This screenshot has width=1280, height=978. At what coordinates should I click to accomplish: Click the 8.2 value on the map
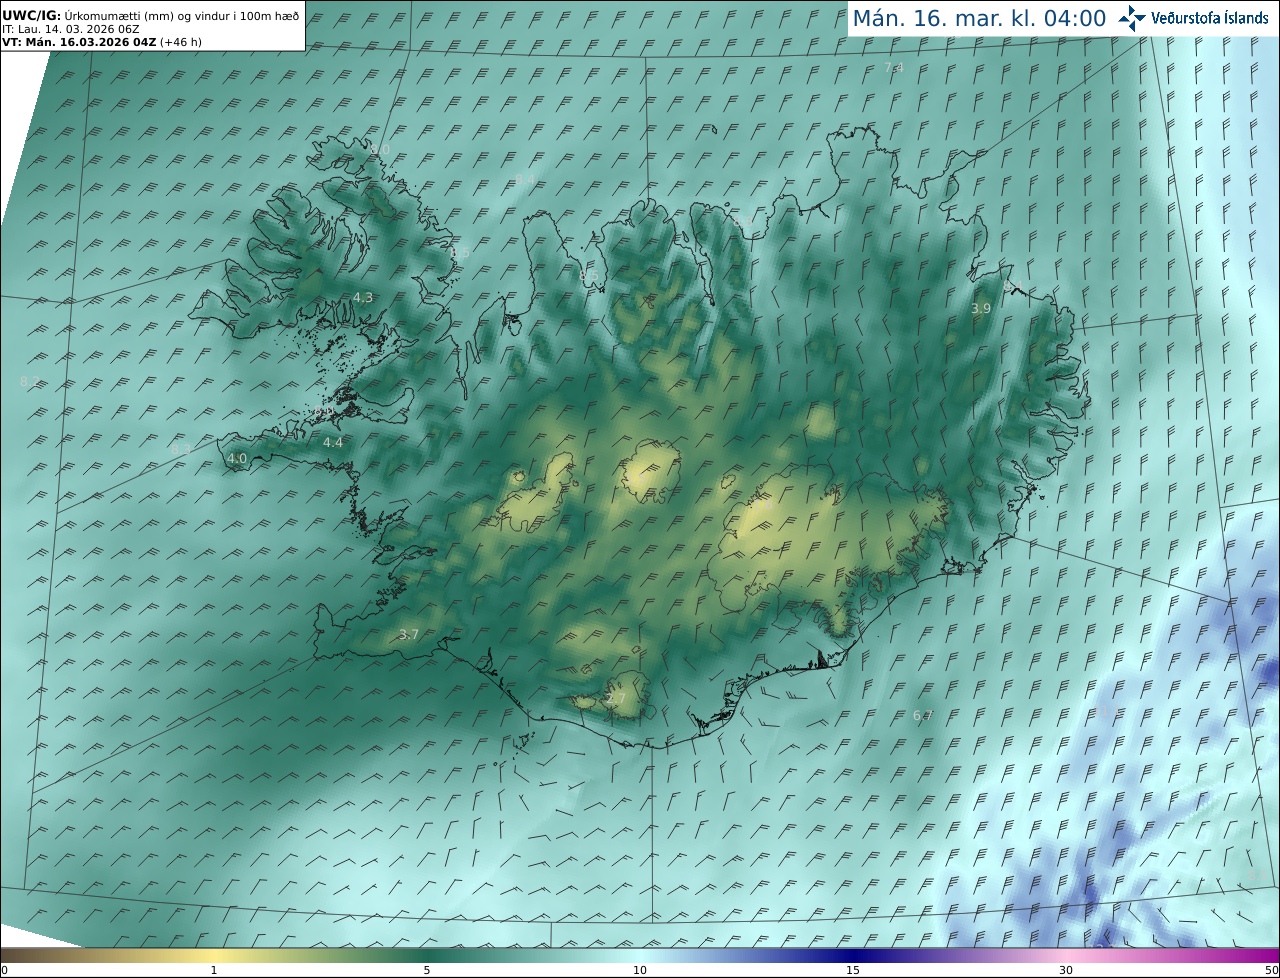click(x=29, y=382)
